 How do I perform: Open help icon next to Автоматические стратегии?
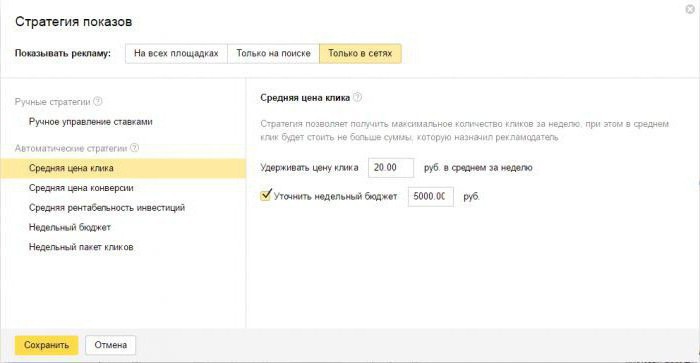pyautogui.click(x=134, y=148)
